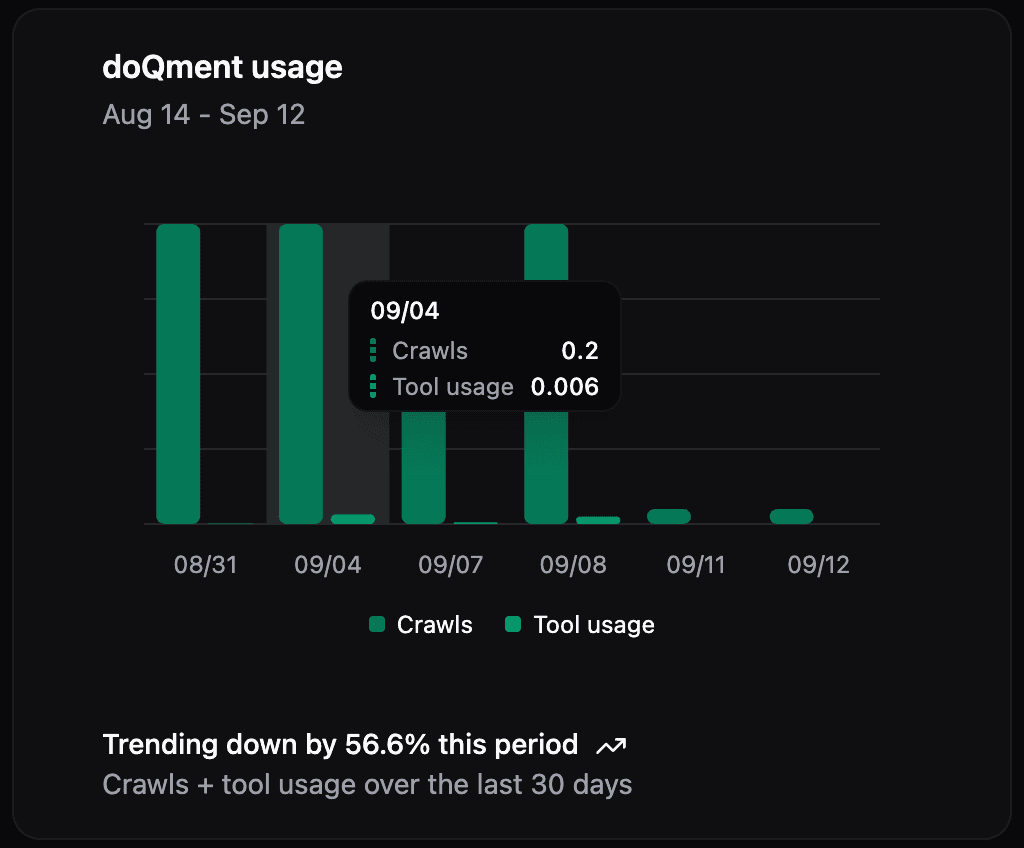Click the small Tool usage bar on 09/11
This screenshot has width=1024, height=848.
[668, 514]
